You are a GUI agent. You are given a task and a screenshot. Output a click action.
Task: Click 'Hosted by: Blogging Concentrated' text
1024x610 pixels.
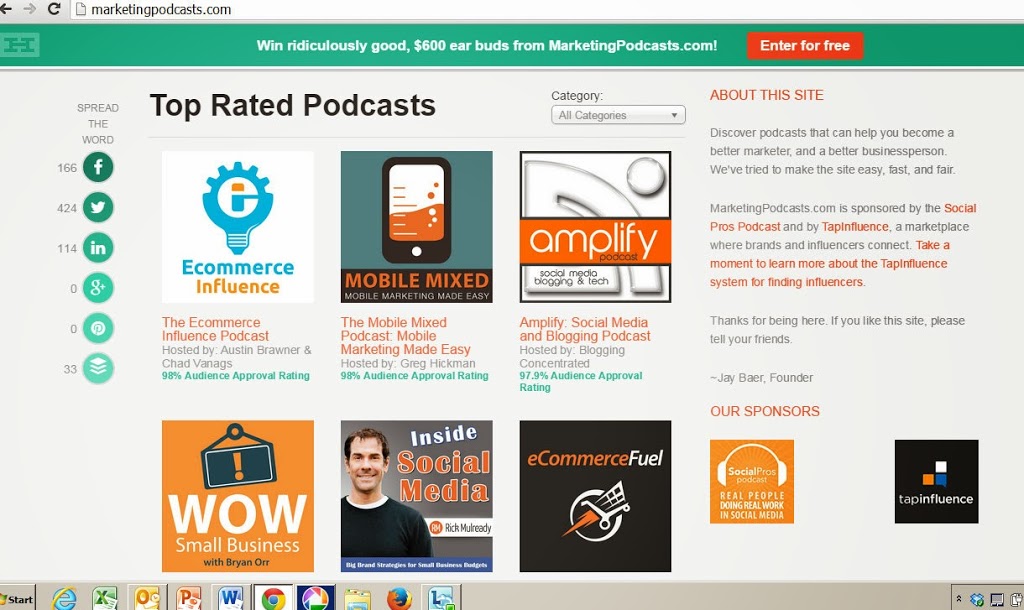(572, 357)
